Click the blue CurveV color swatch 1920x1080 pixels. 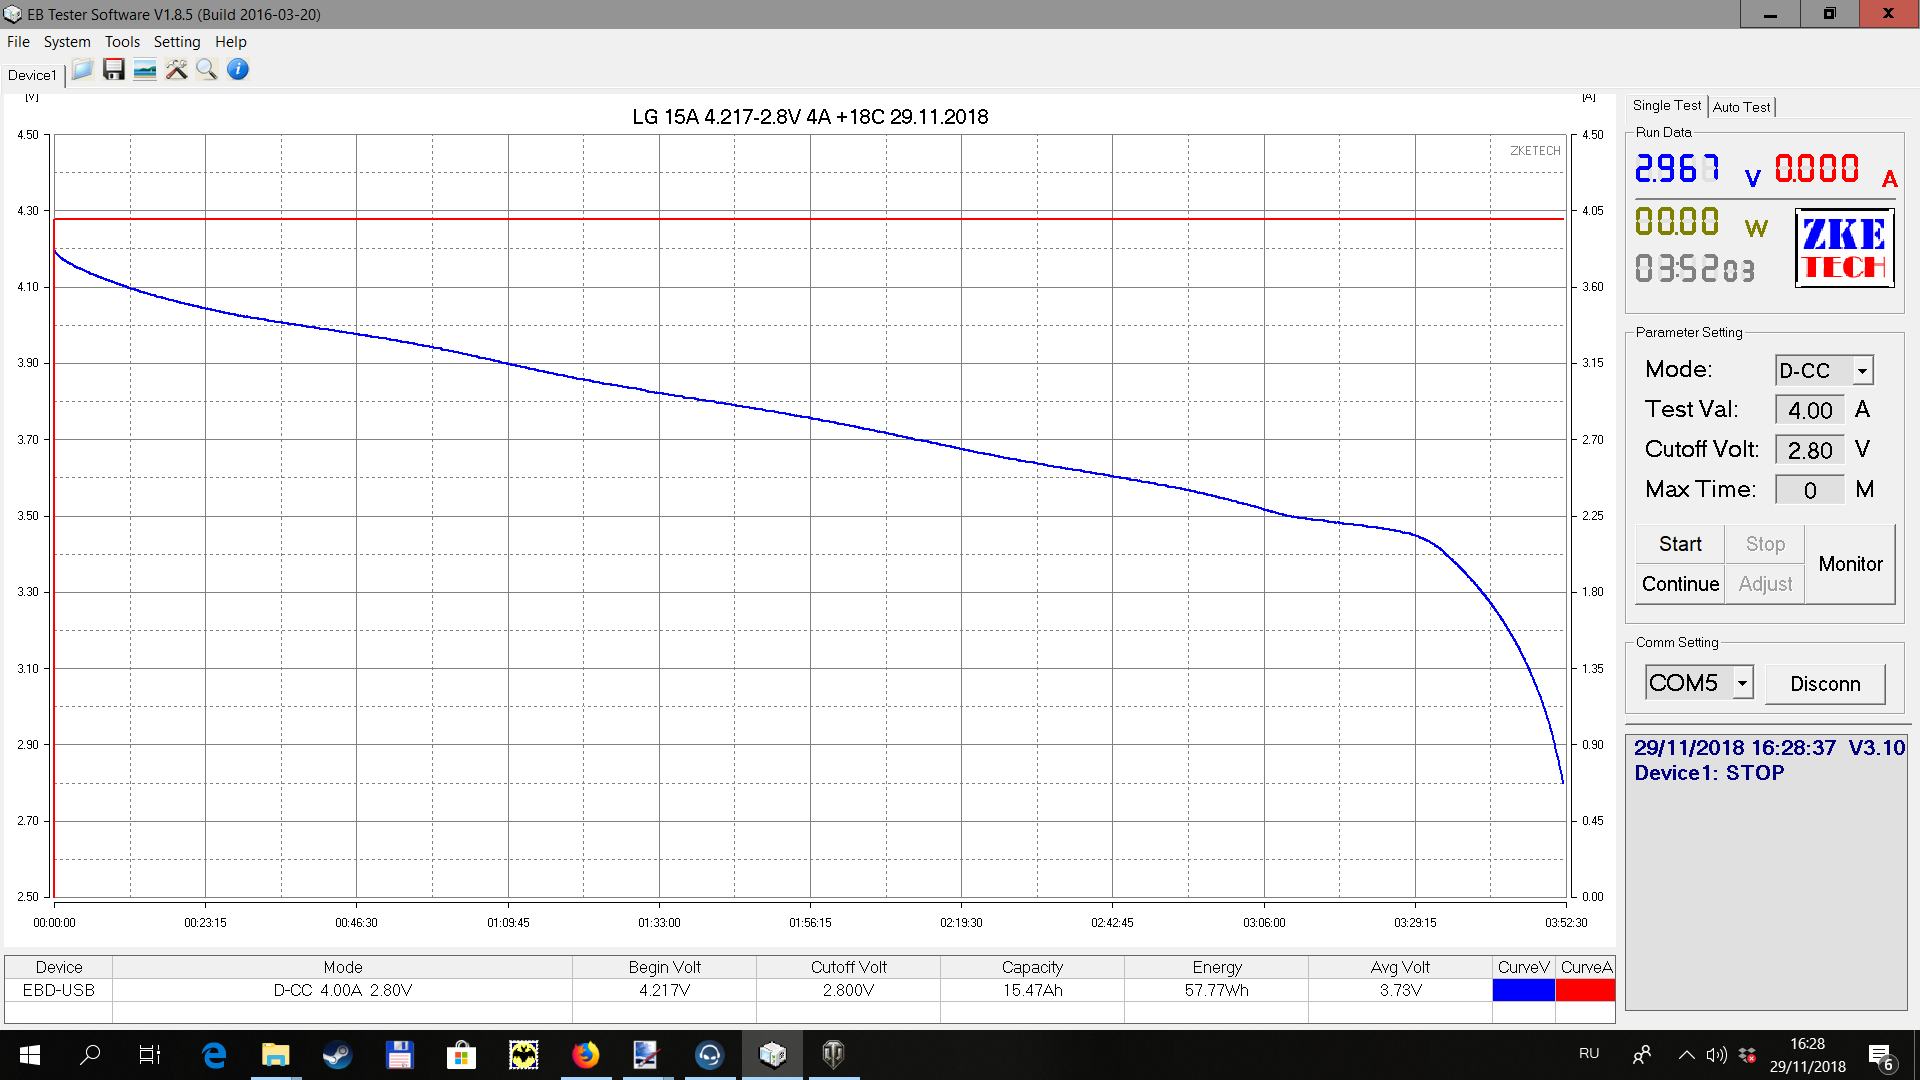coord(1523,990)
